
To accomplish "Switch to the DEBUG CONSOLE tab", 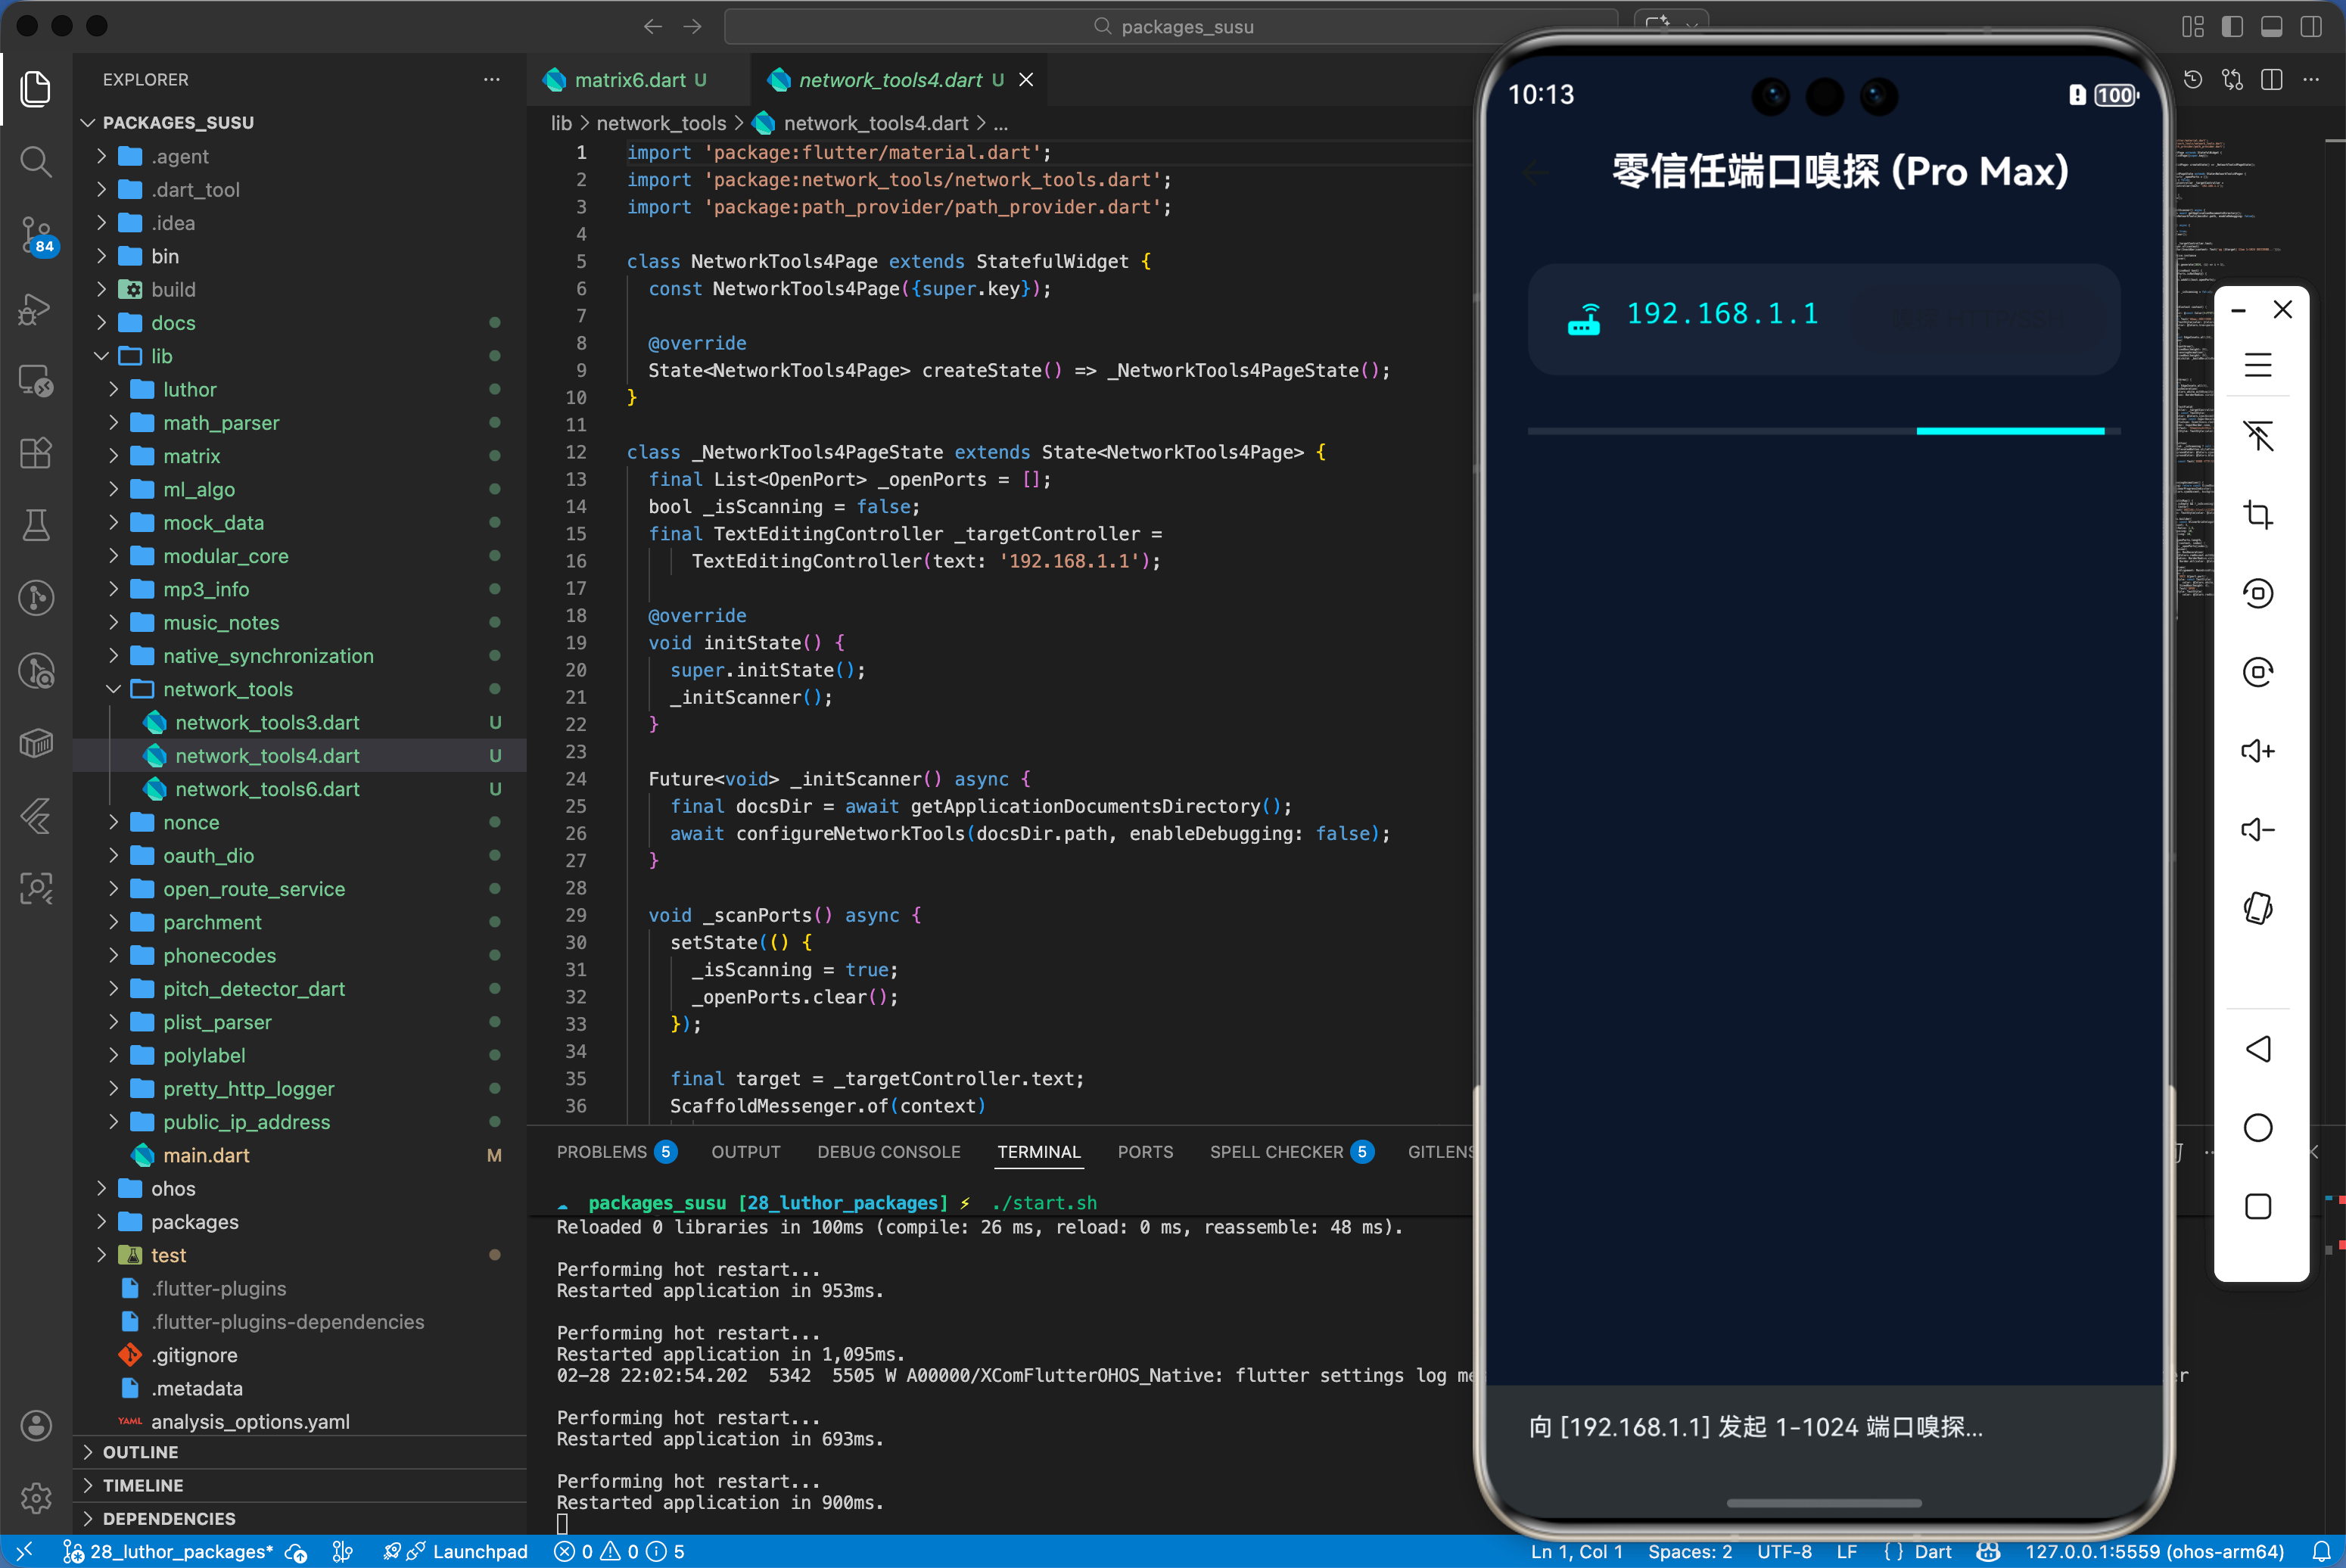I will (888, 1152).
